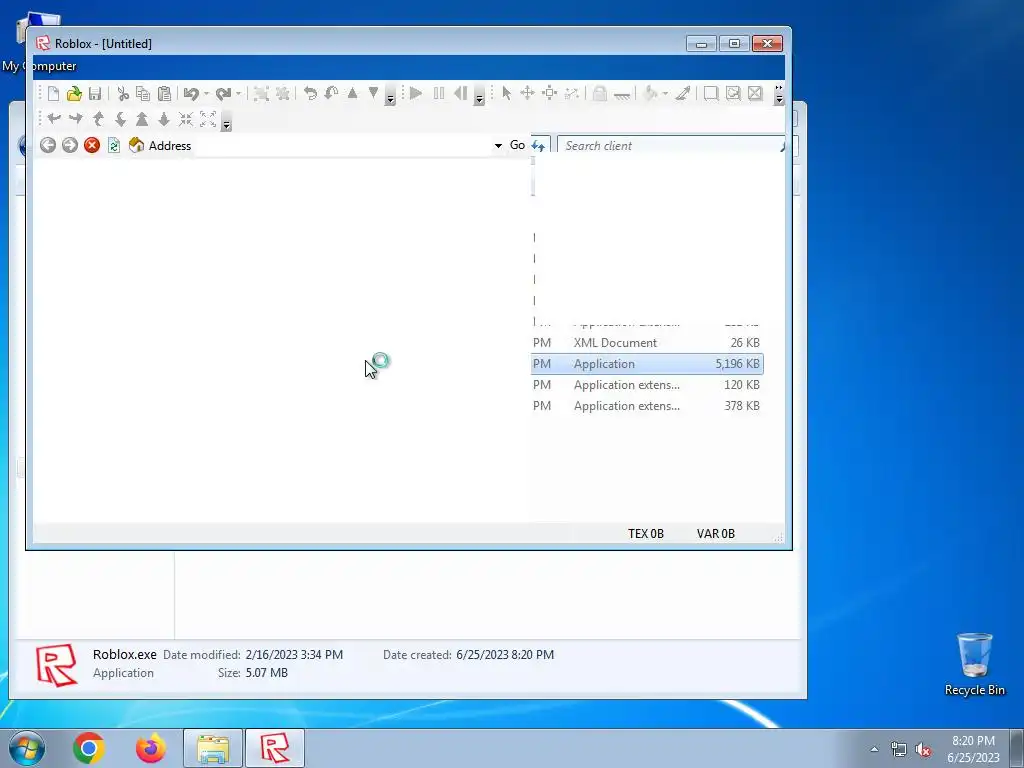The image size is (1024, 768).
Task: Select the arrow pointer tool
Action: tap(506, 93)
